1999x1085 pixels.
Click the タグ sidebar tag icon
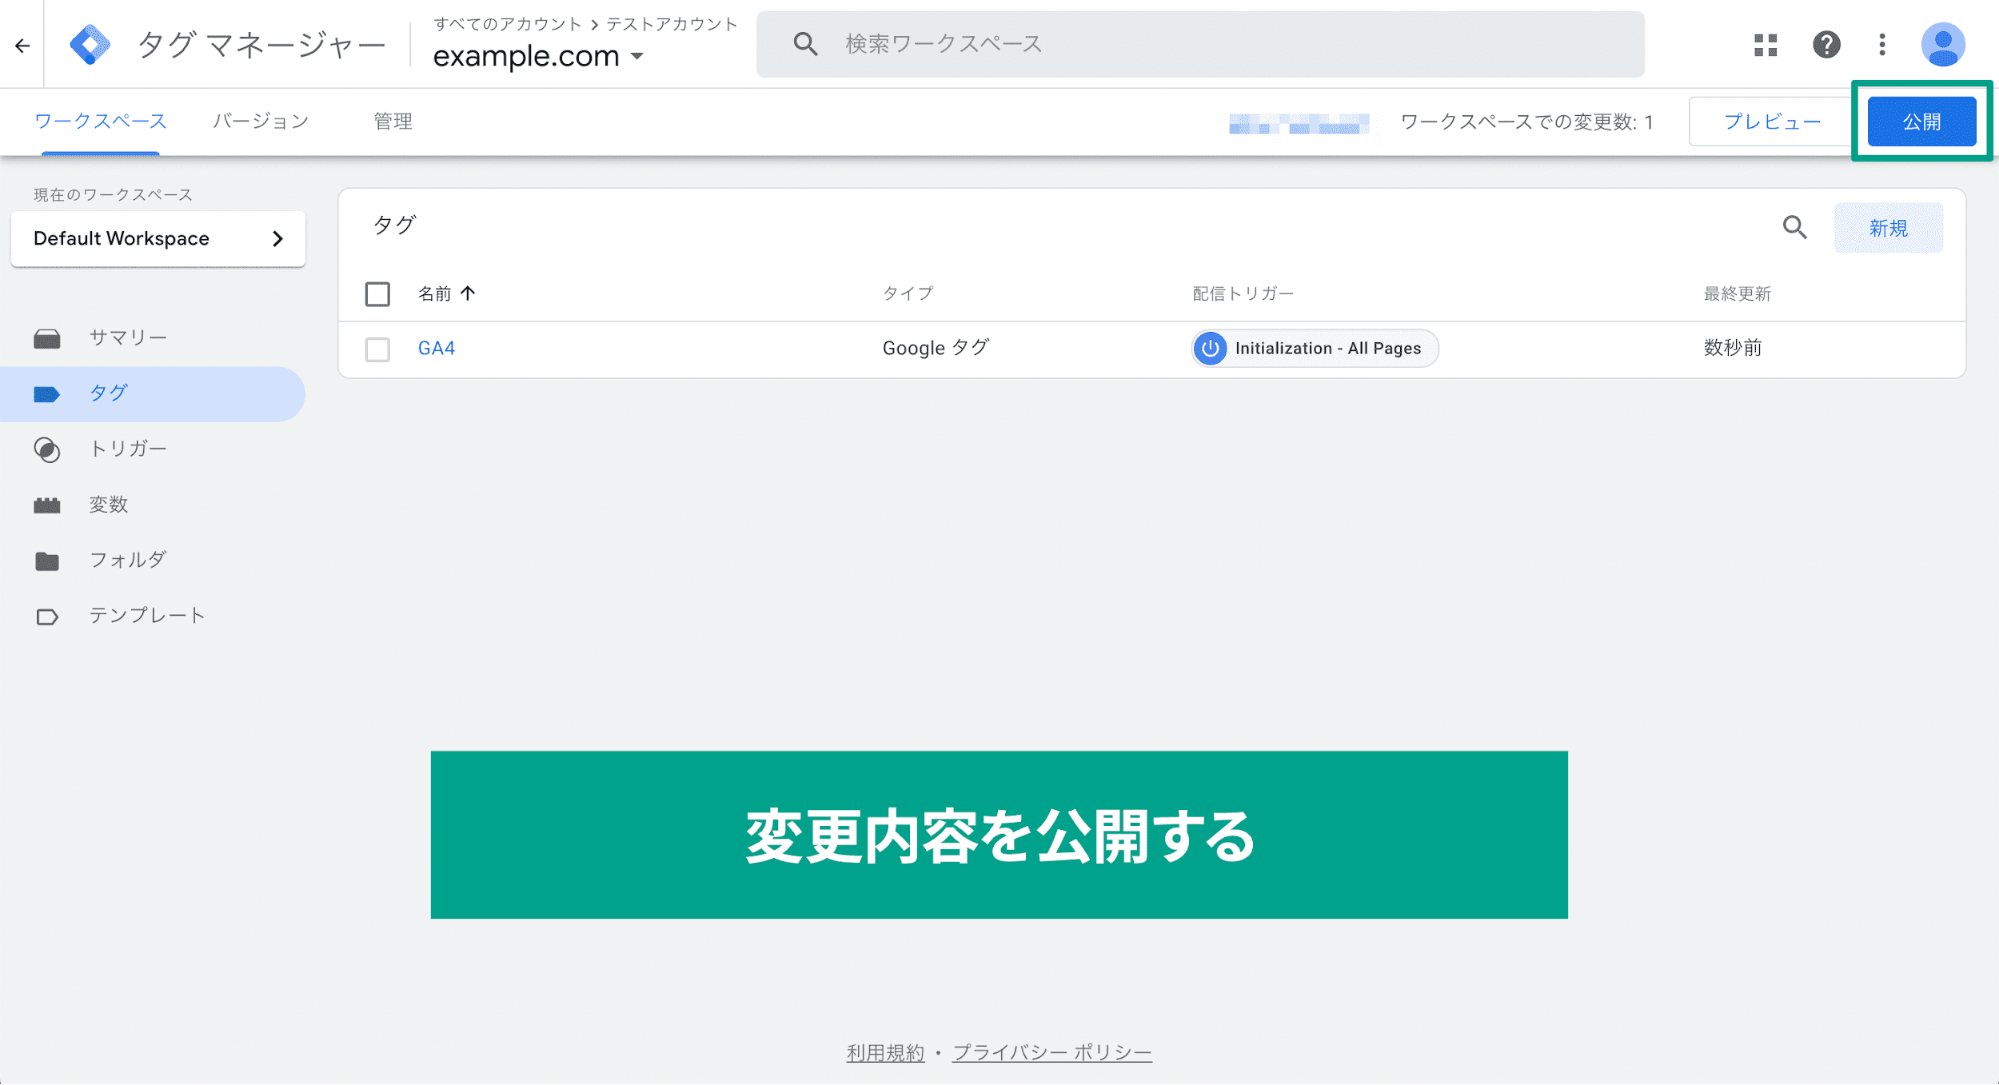coord(47,394)
